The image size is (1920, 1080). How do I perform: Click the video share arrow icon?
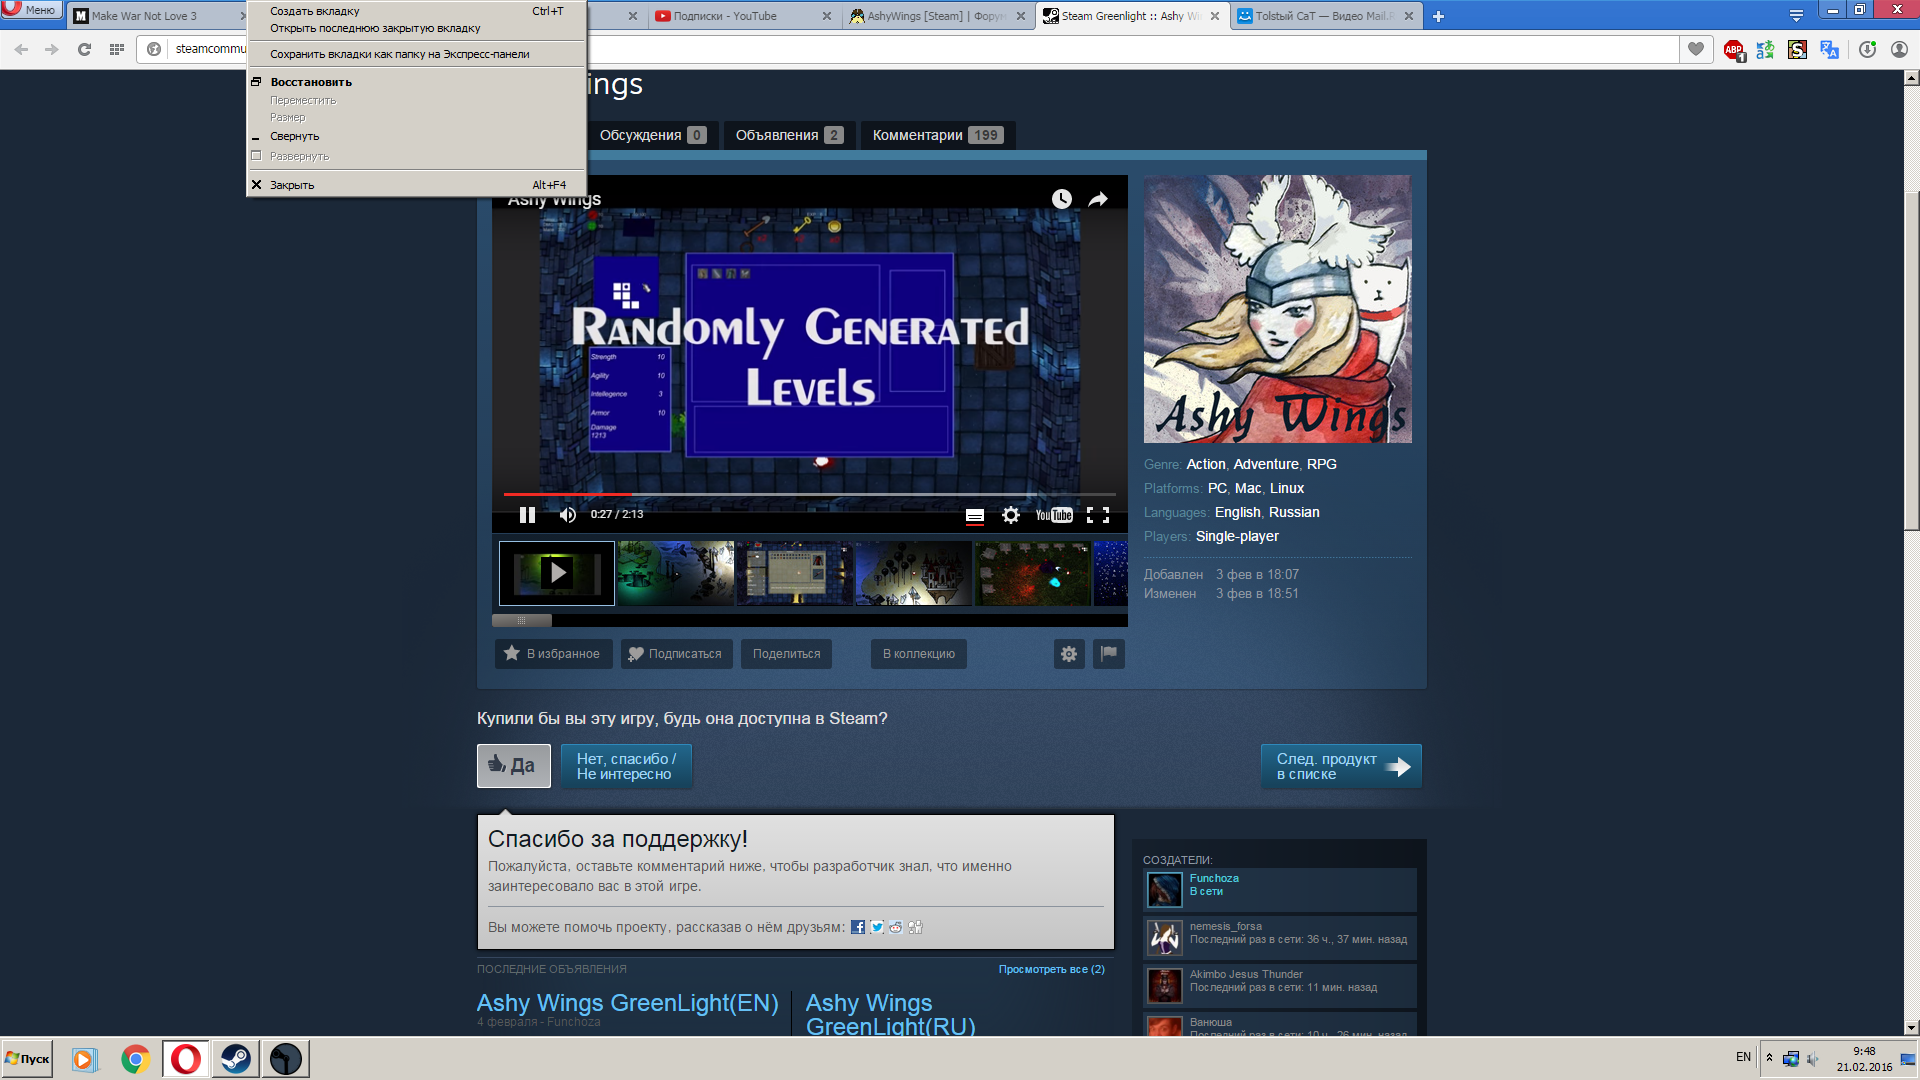pyautogui.click(x=1098, y=199)
